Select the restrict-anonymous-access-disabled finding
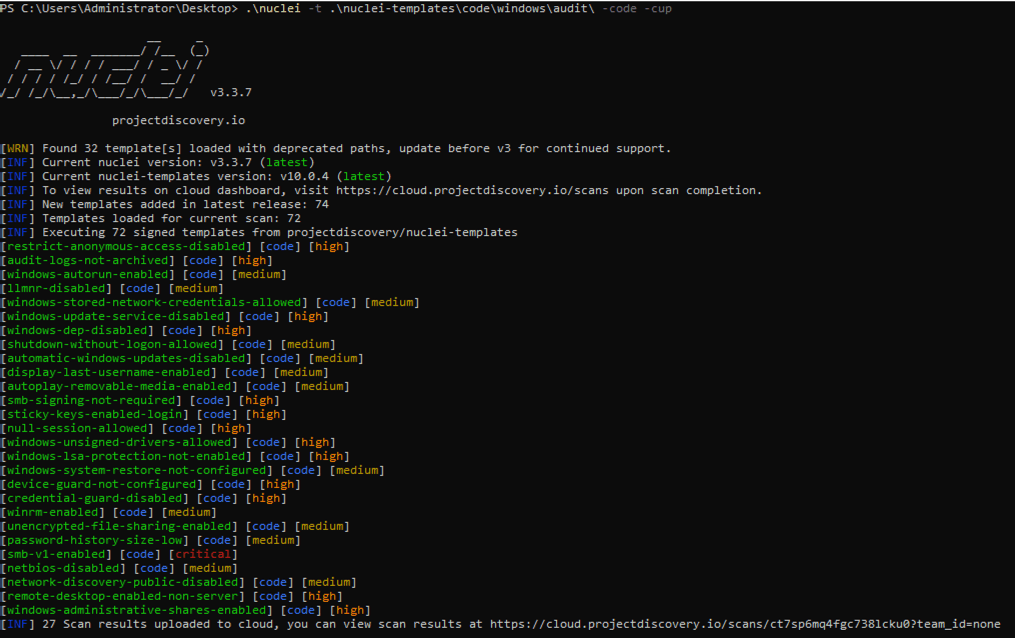1015x638 pixels. click(x=125, y=246)
